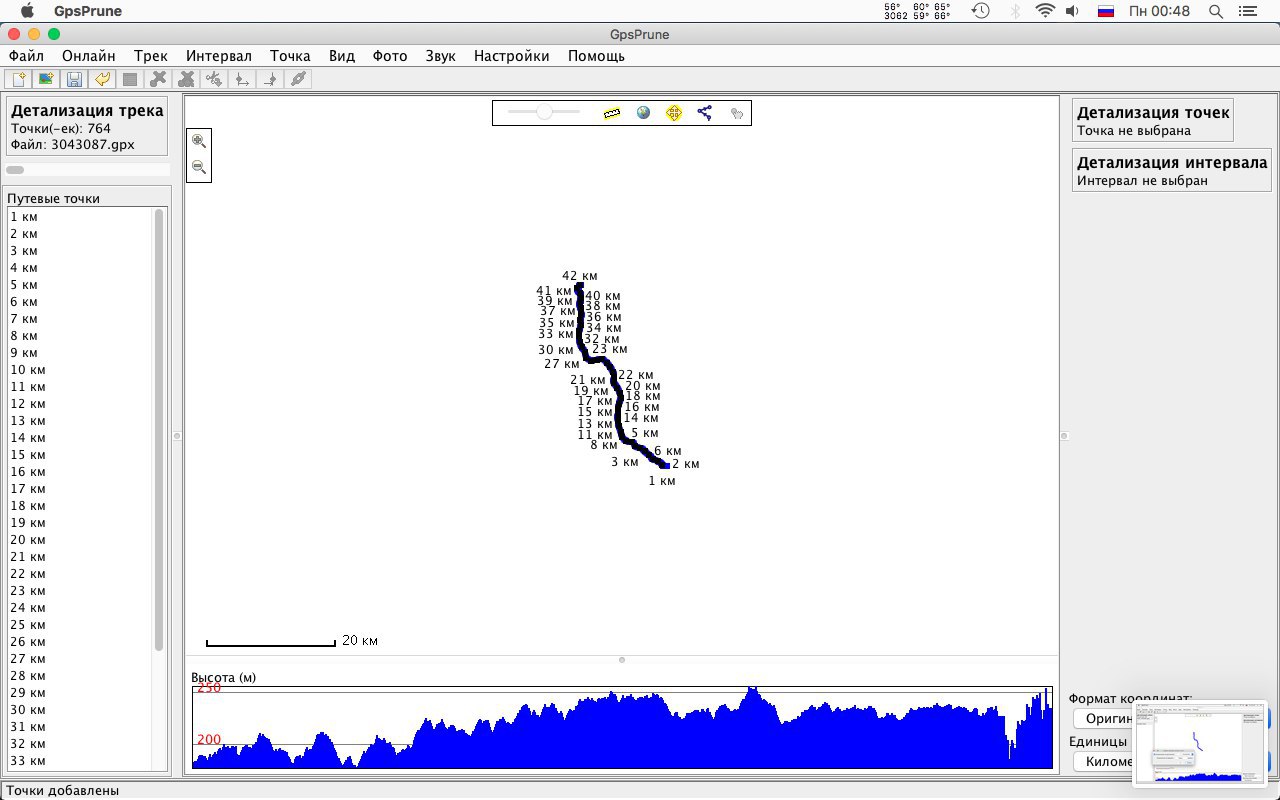
Task: Click the volume speaker icon in the menu bar
Action: point(1073,11)
